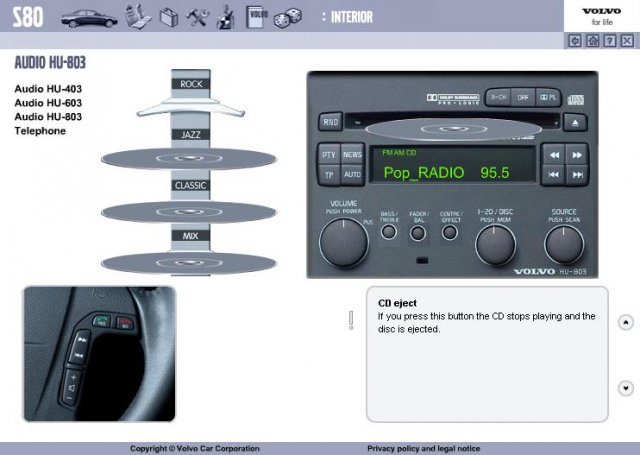Click the X exit icon
The width and height of the screenshot is (640, 455).
(627, 41)
